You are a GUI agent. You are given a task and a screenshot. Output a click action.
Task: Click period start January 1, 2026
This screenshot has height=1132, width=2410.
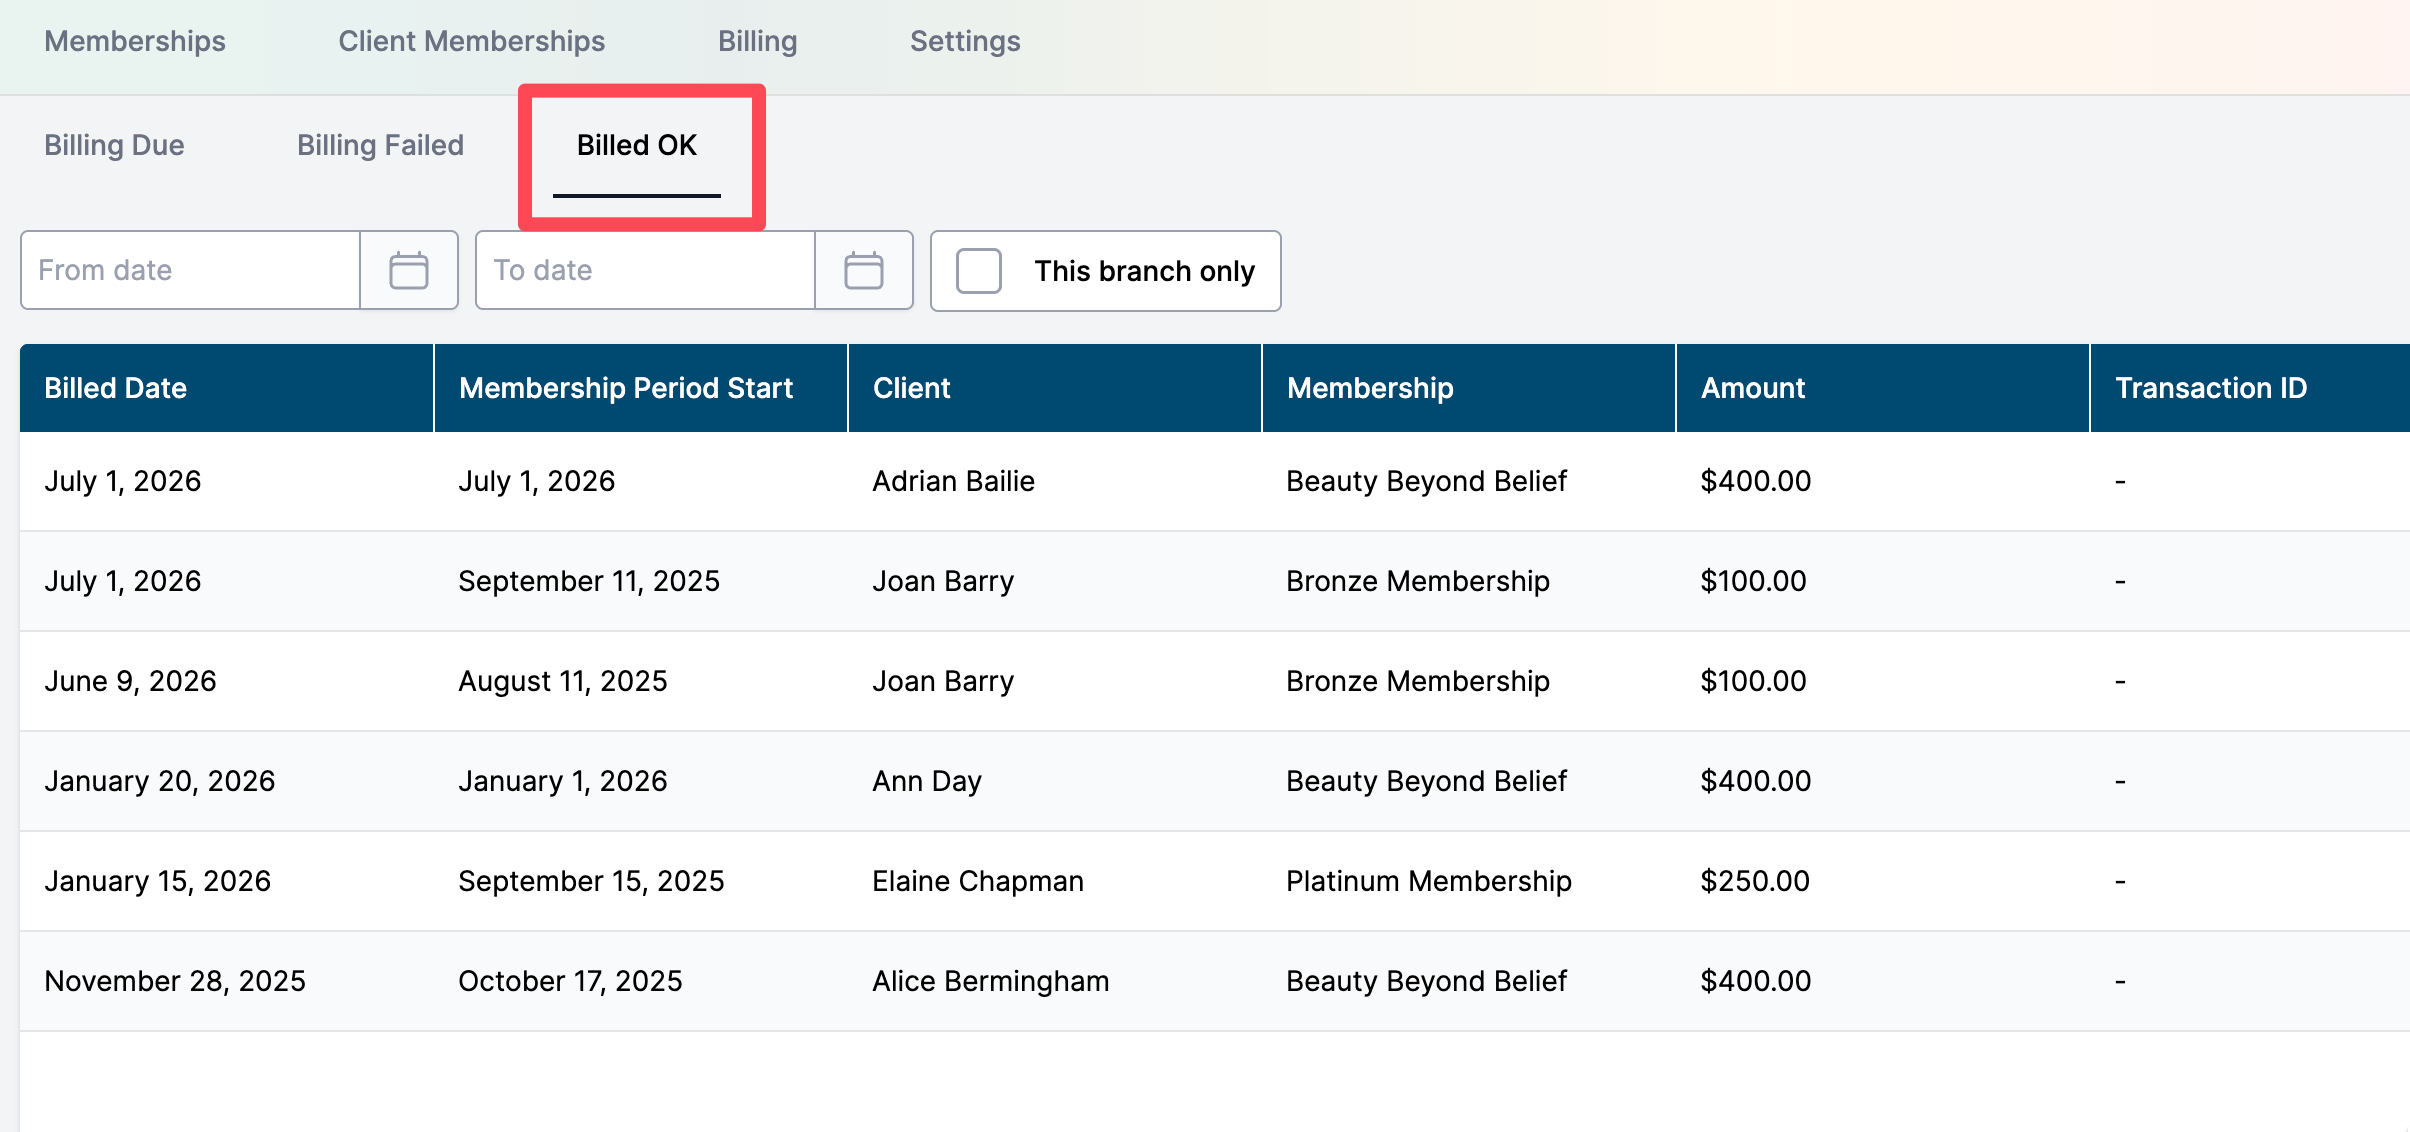[x=563, y=781]
